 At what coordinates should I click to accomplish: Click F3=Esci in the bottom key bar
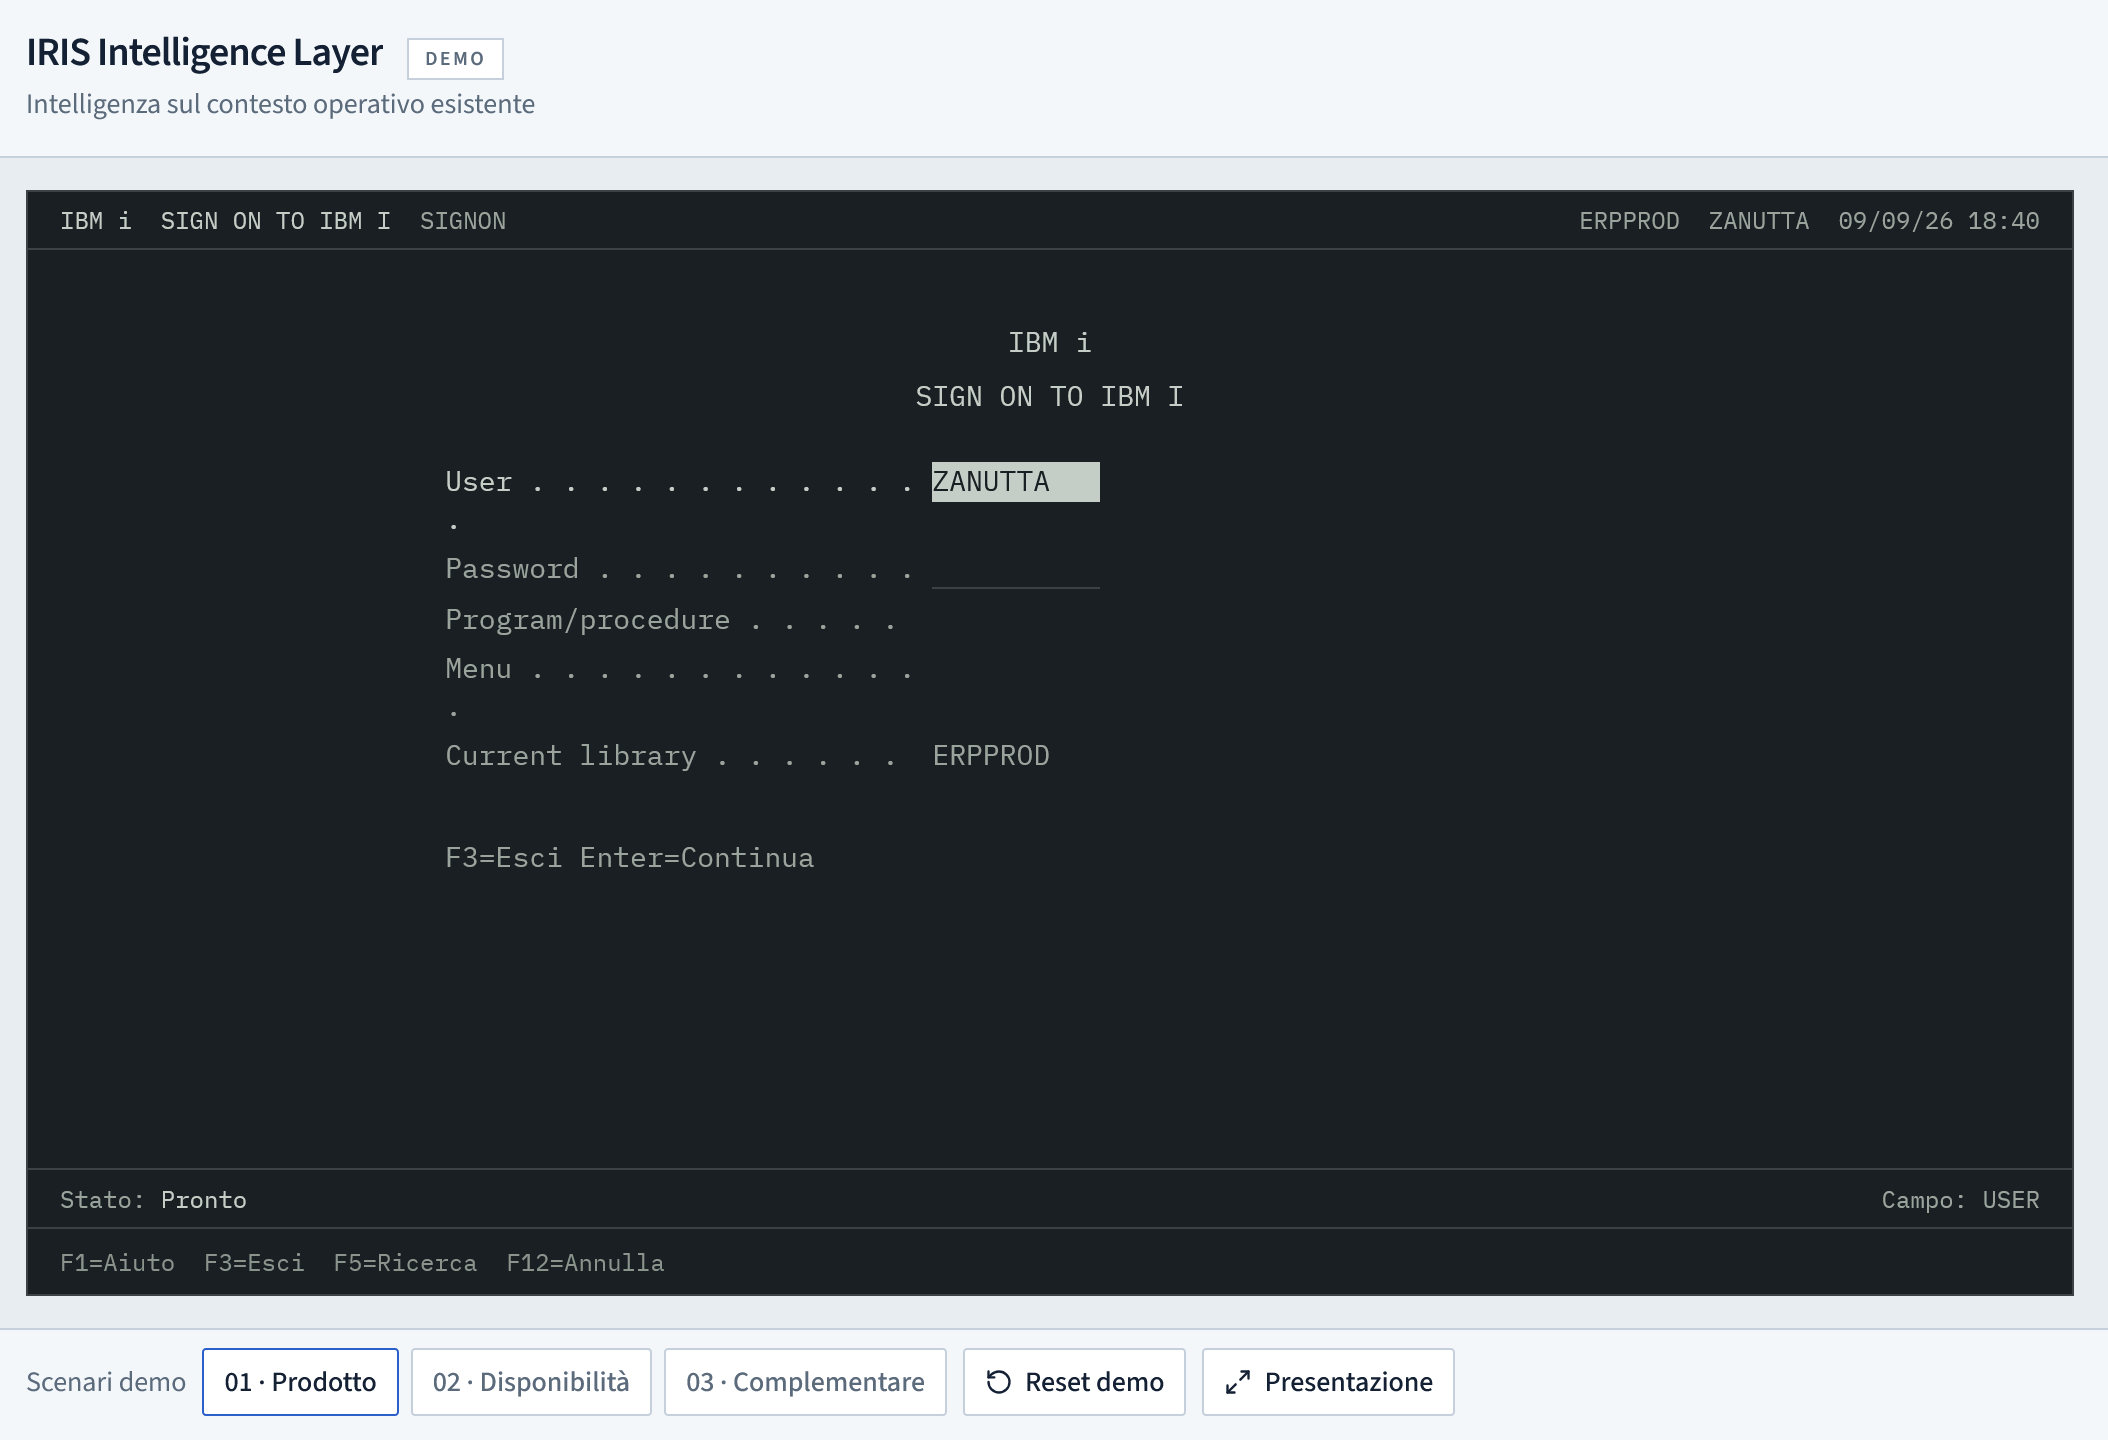254,1263
